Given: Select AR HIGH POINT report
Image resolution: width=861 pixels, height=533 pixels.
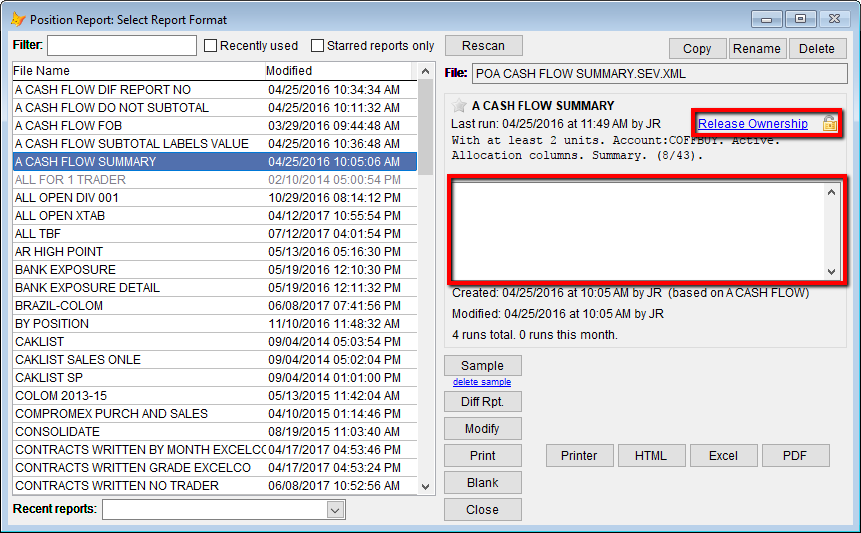Looking at the screenshot, I should [215, 252].
